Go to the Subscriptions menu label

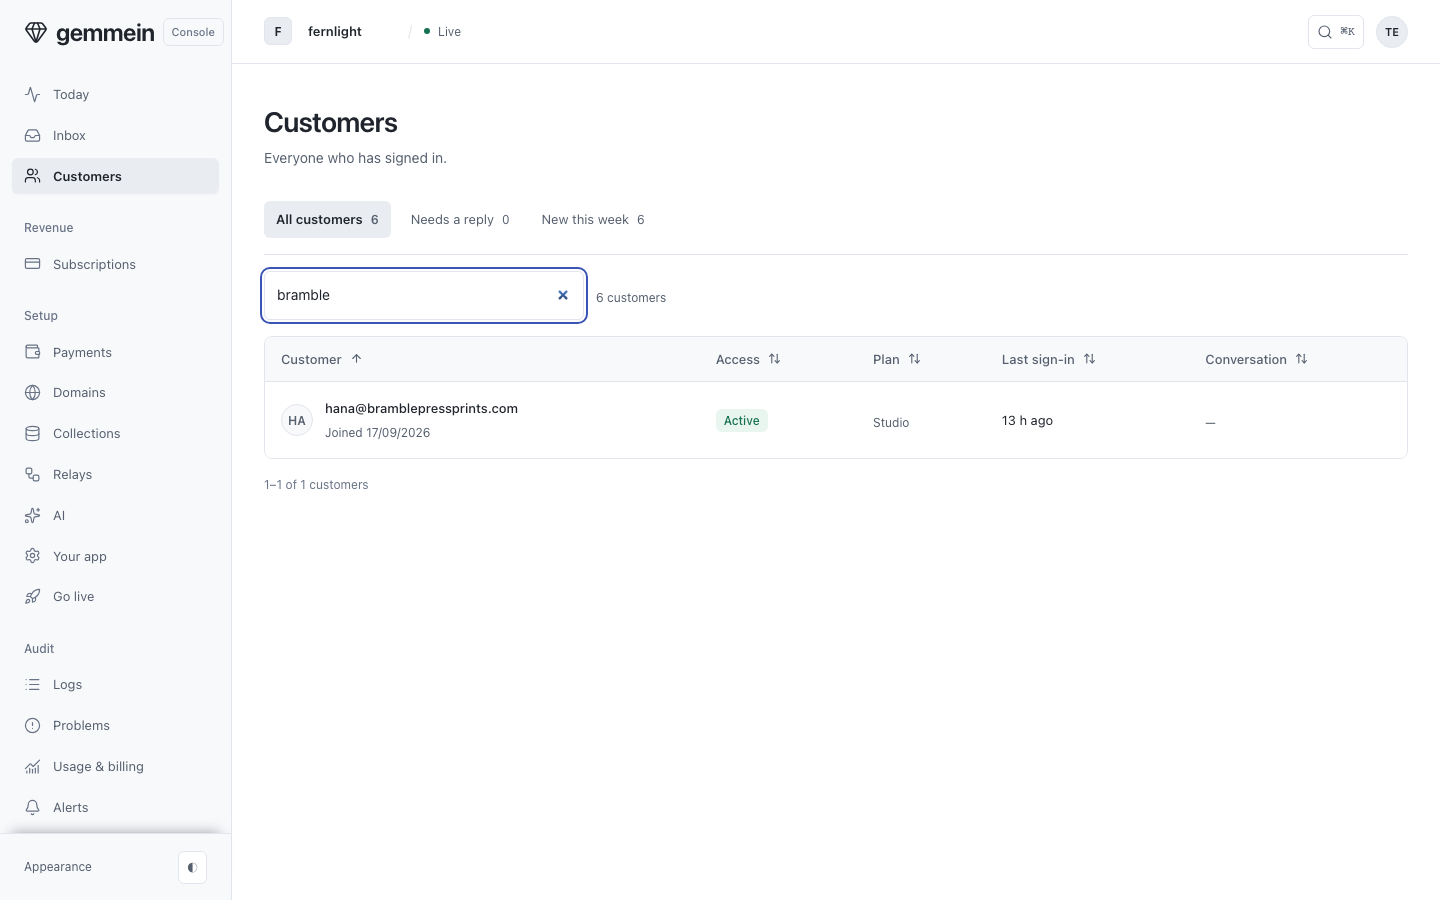click(x=94, y=264)
